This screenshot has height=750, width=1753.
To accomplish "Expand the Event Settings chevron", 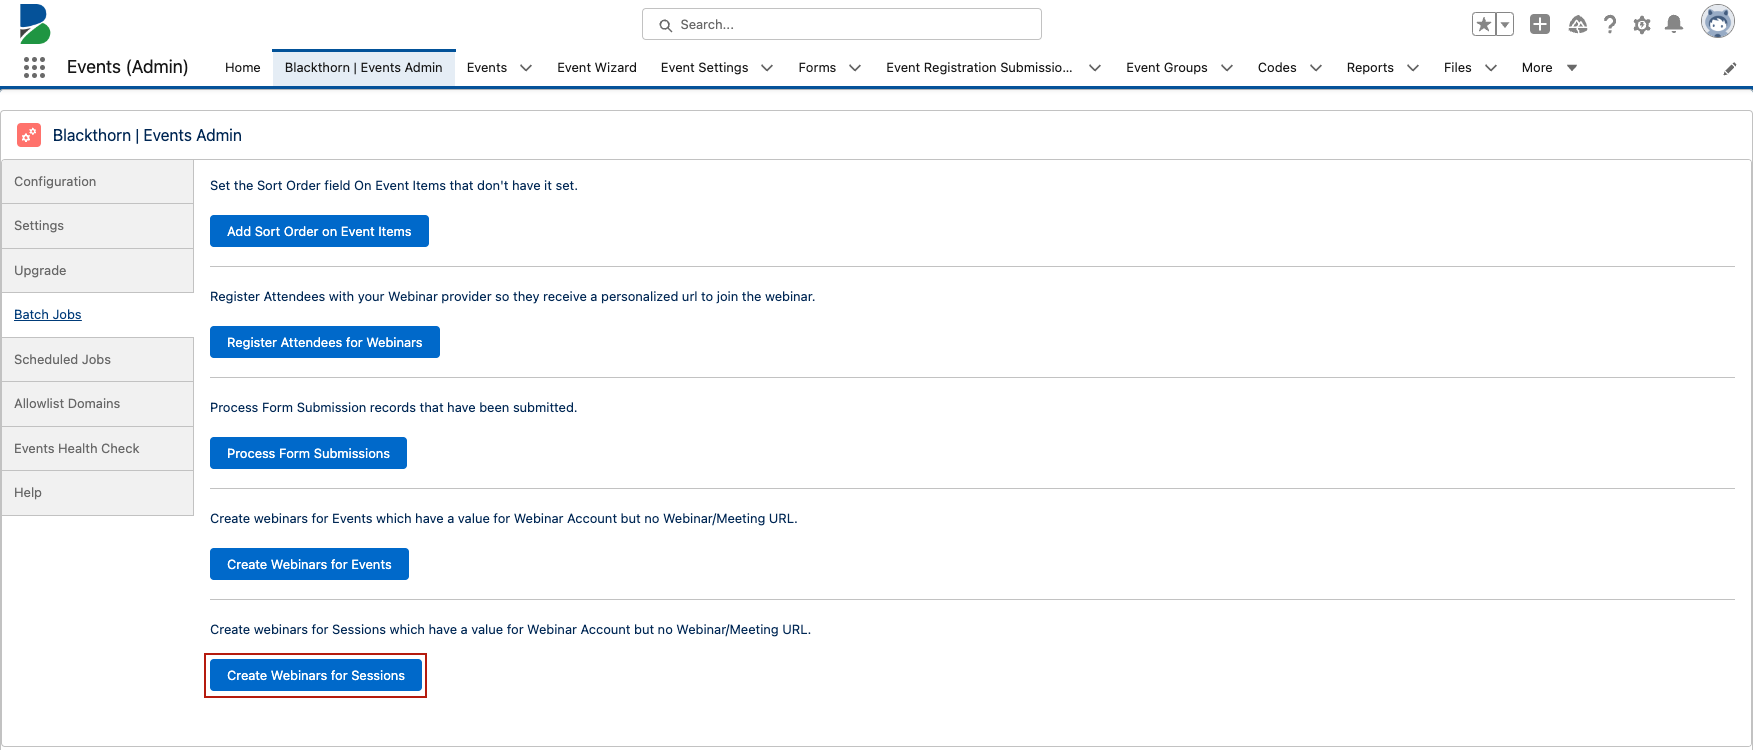I will [767, 68].
